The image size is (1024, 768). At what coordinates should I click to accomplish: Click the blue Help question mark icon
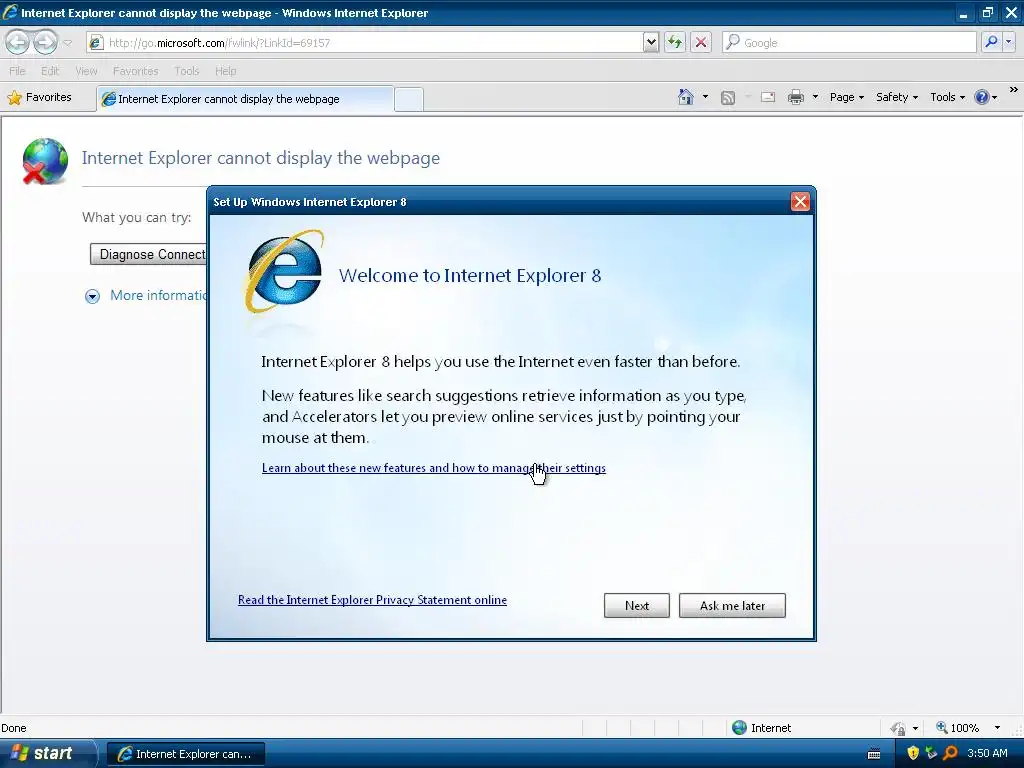pos(981,97)
